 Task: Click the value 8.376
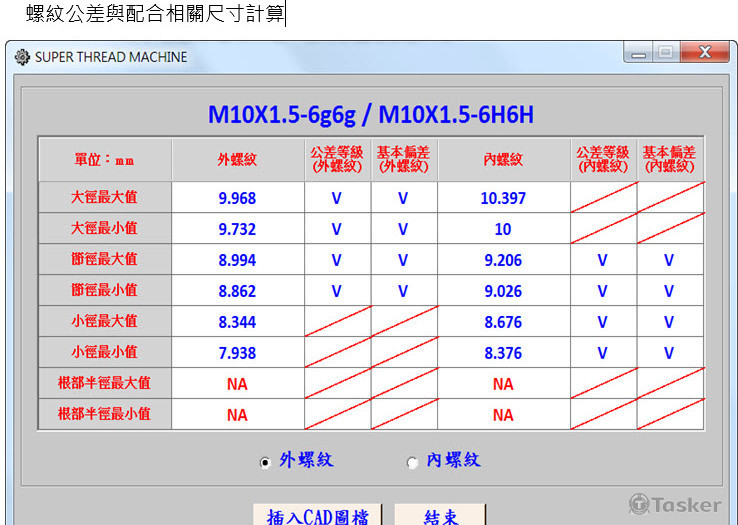tap(503, 353)
